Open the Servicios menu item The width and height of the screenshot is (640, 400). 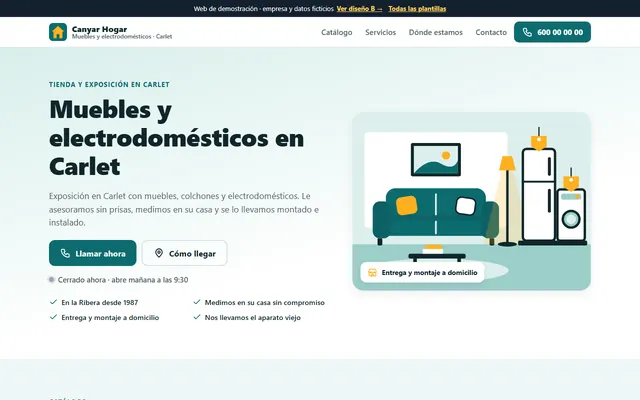click(380, 32)
